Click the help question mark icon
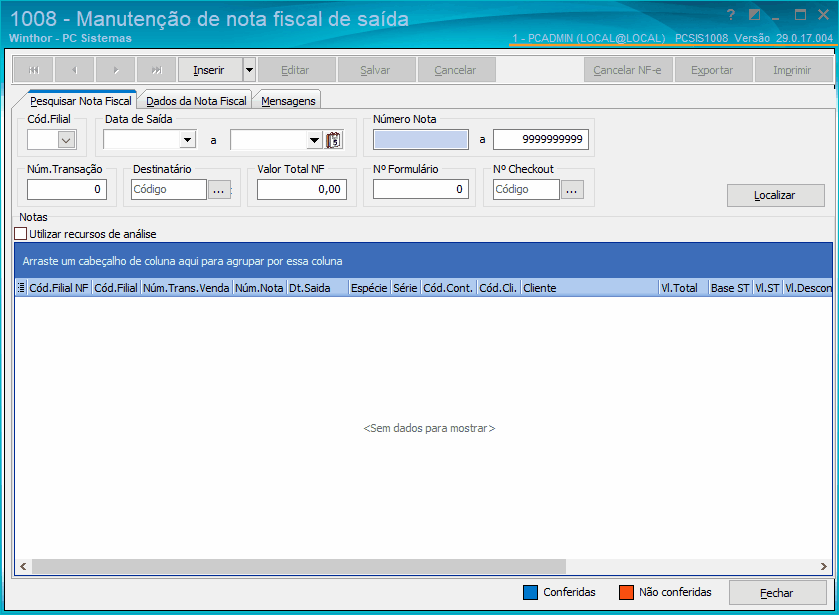The image size is (839, 615). coord(731,15)
